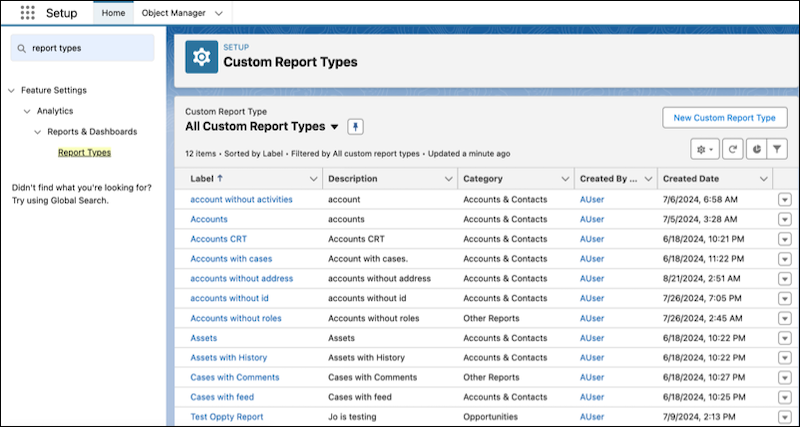Click the Setup gear icon in header
Screen dimensions: 800x427
pyautogui.click(x=201, y=58)
